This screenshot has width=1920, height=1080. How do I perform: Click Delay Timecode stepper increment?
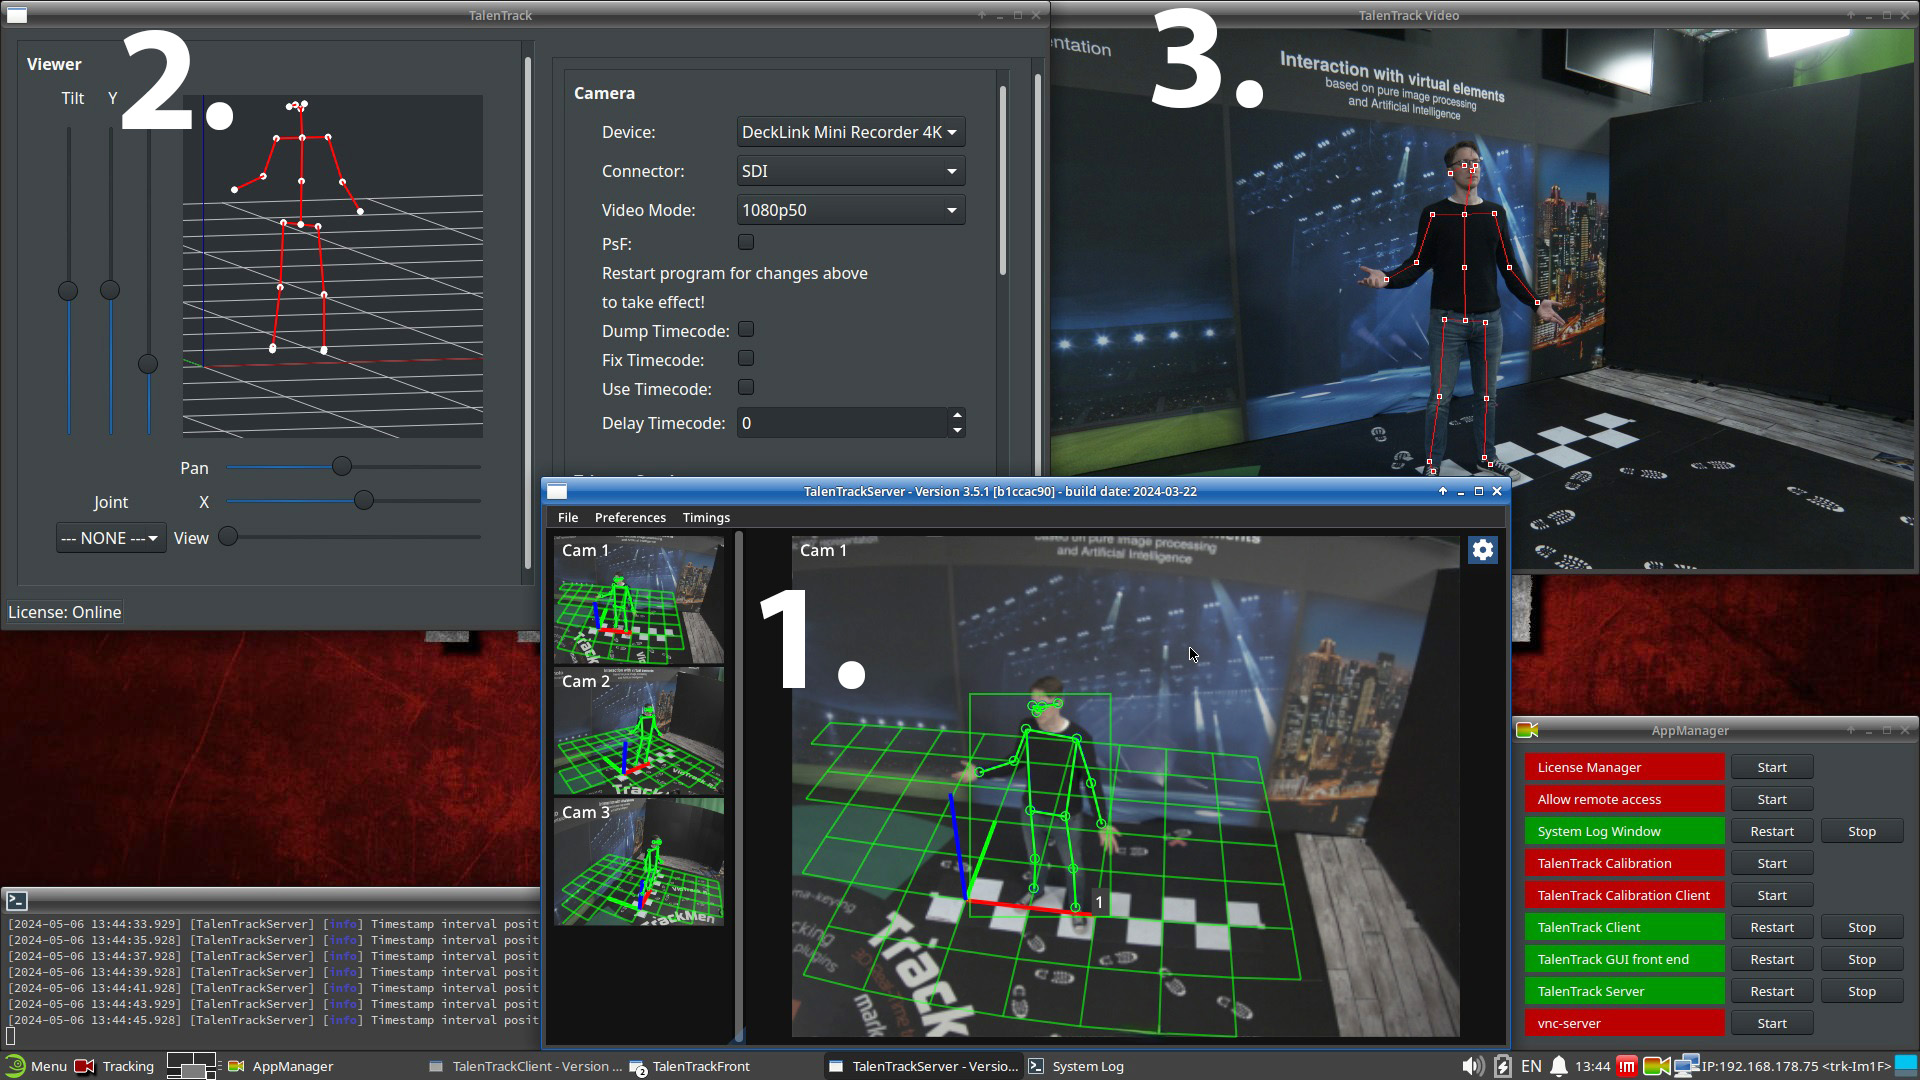[956, 414]
